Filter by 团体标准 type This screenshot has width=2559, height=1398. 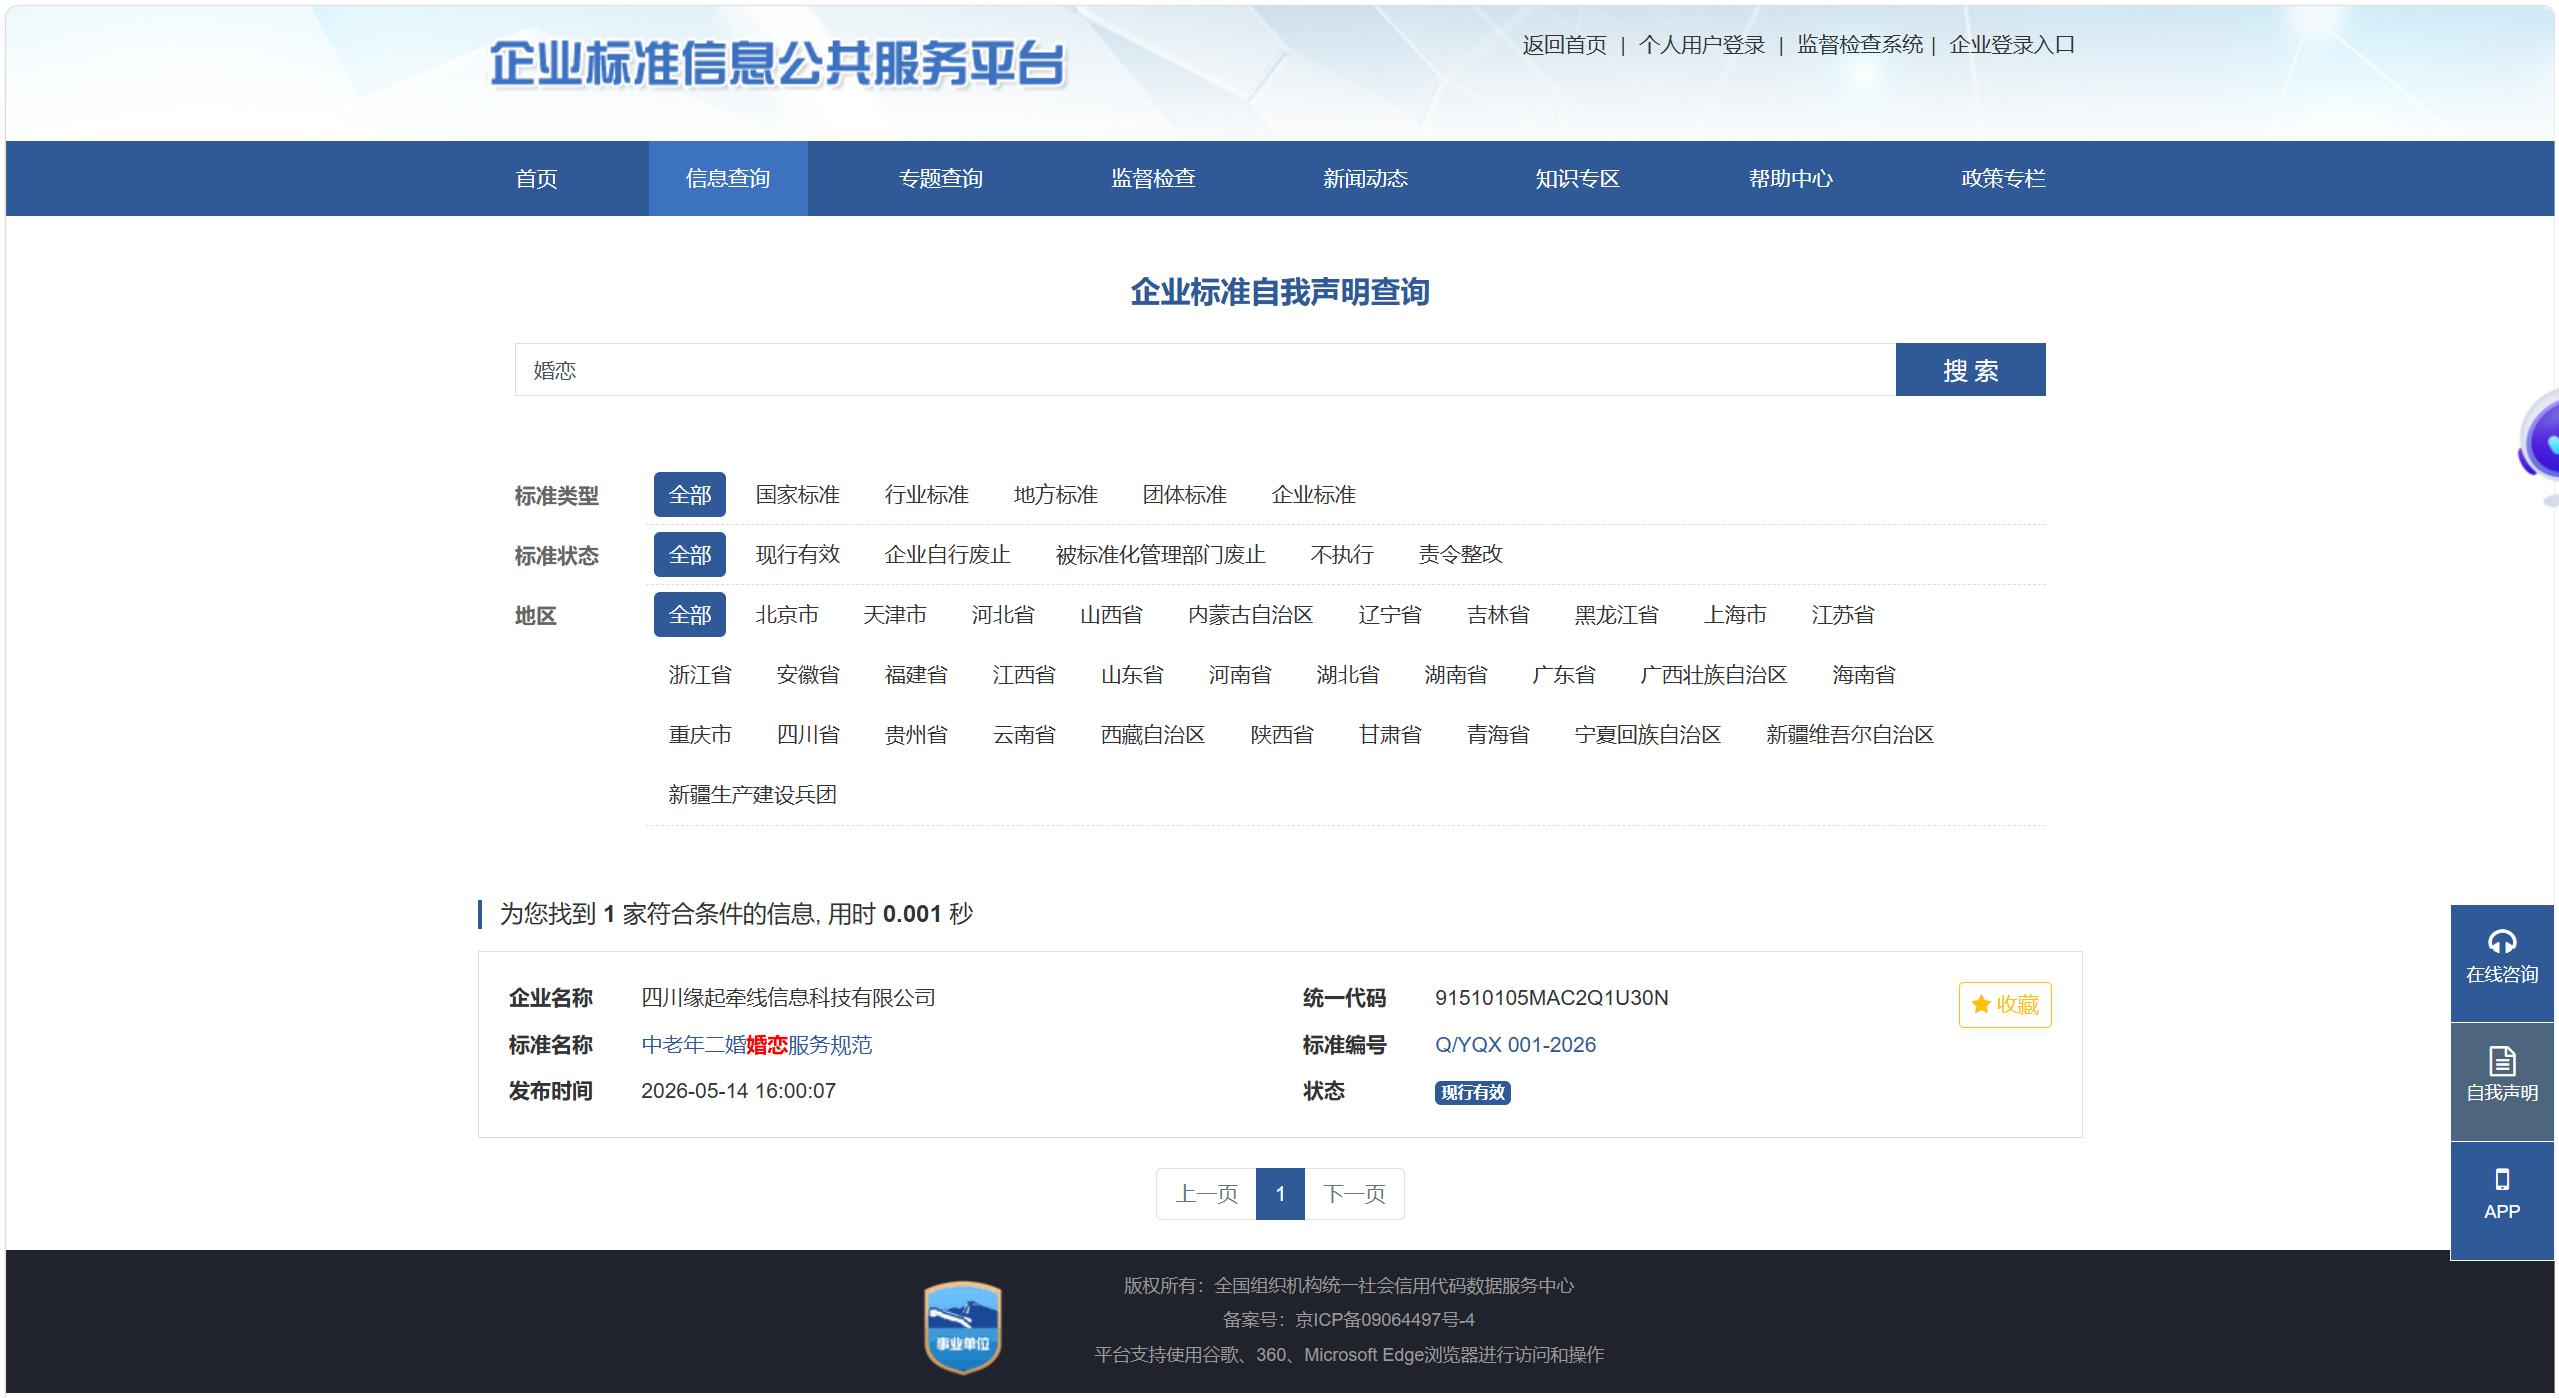pos(1184,495)
